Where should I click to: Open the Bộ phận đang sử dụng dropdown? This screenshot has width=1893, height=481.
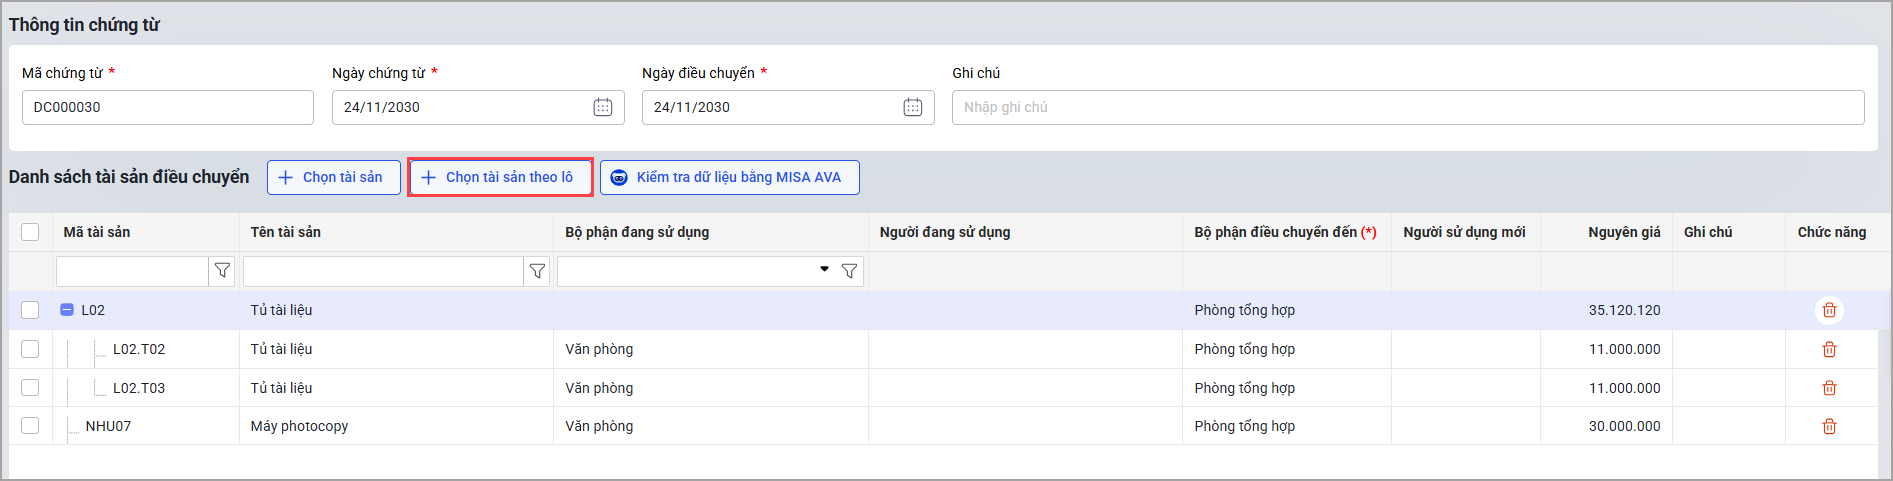[824, 270]
